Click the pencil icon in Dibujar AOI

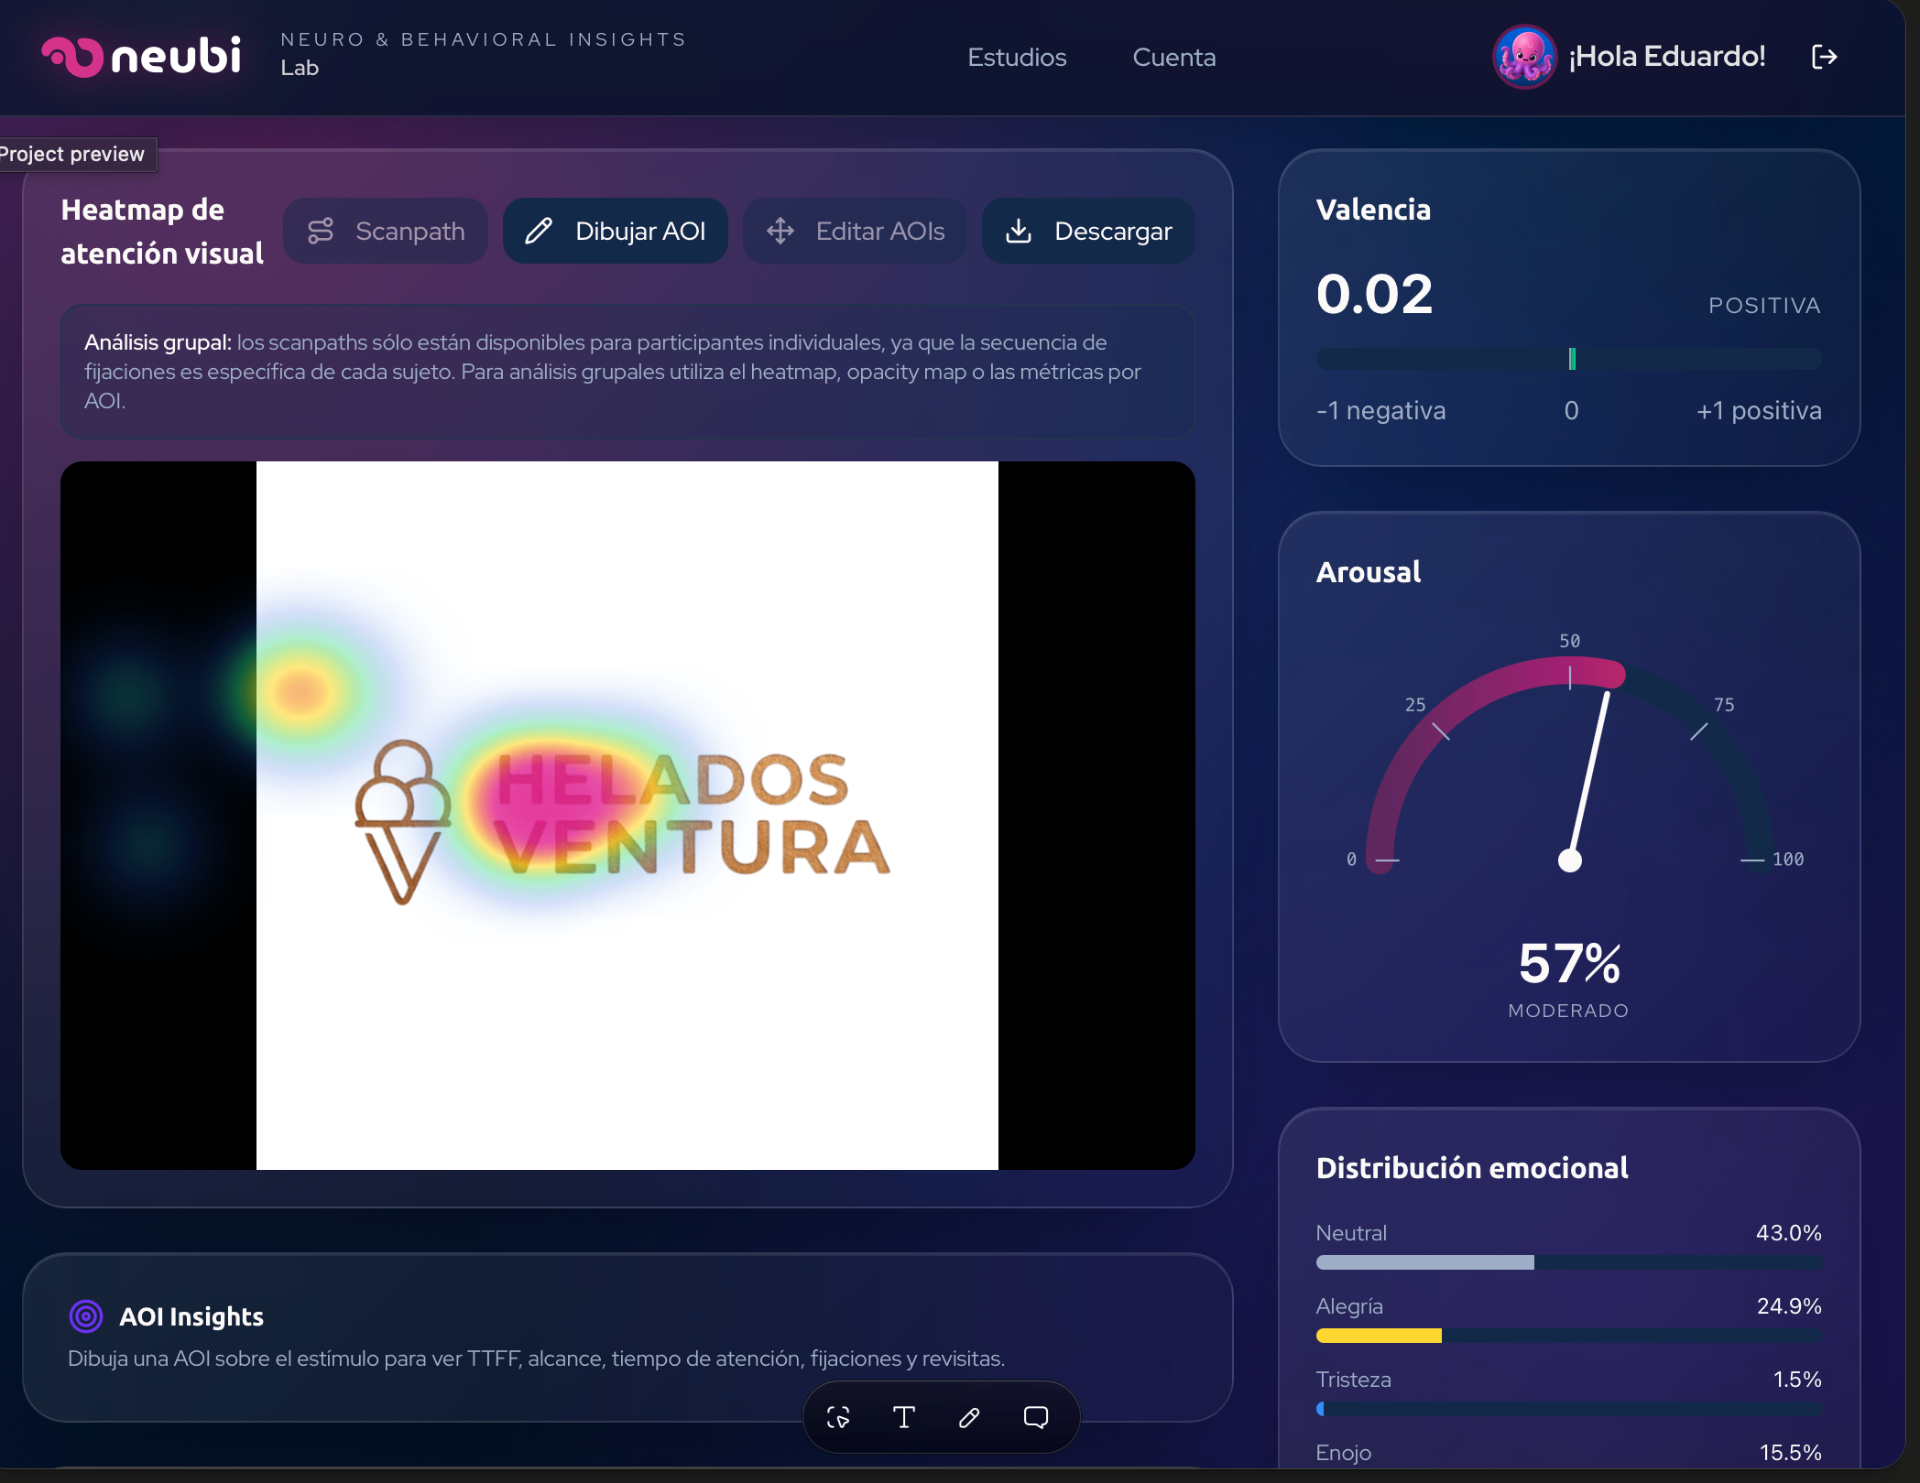point(539,231)
